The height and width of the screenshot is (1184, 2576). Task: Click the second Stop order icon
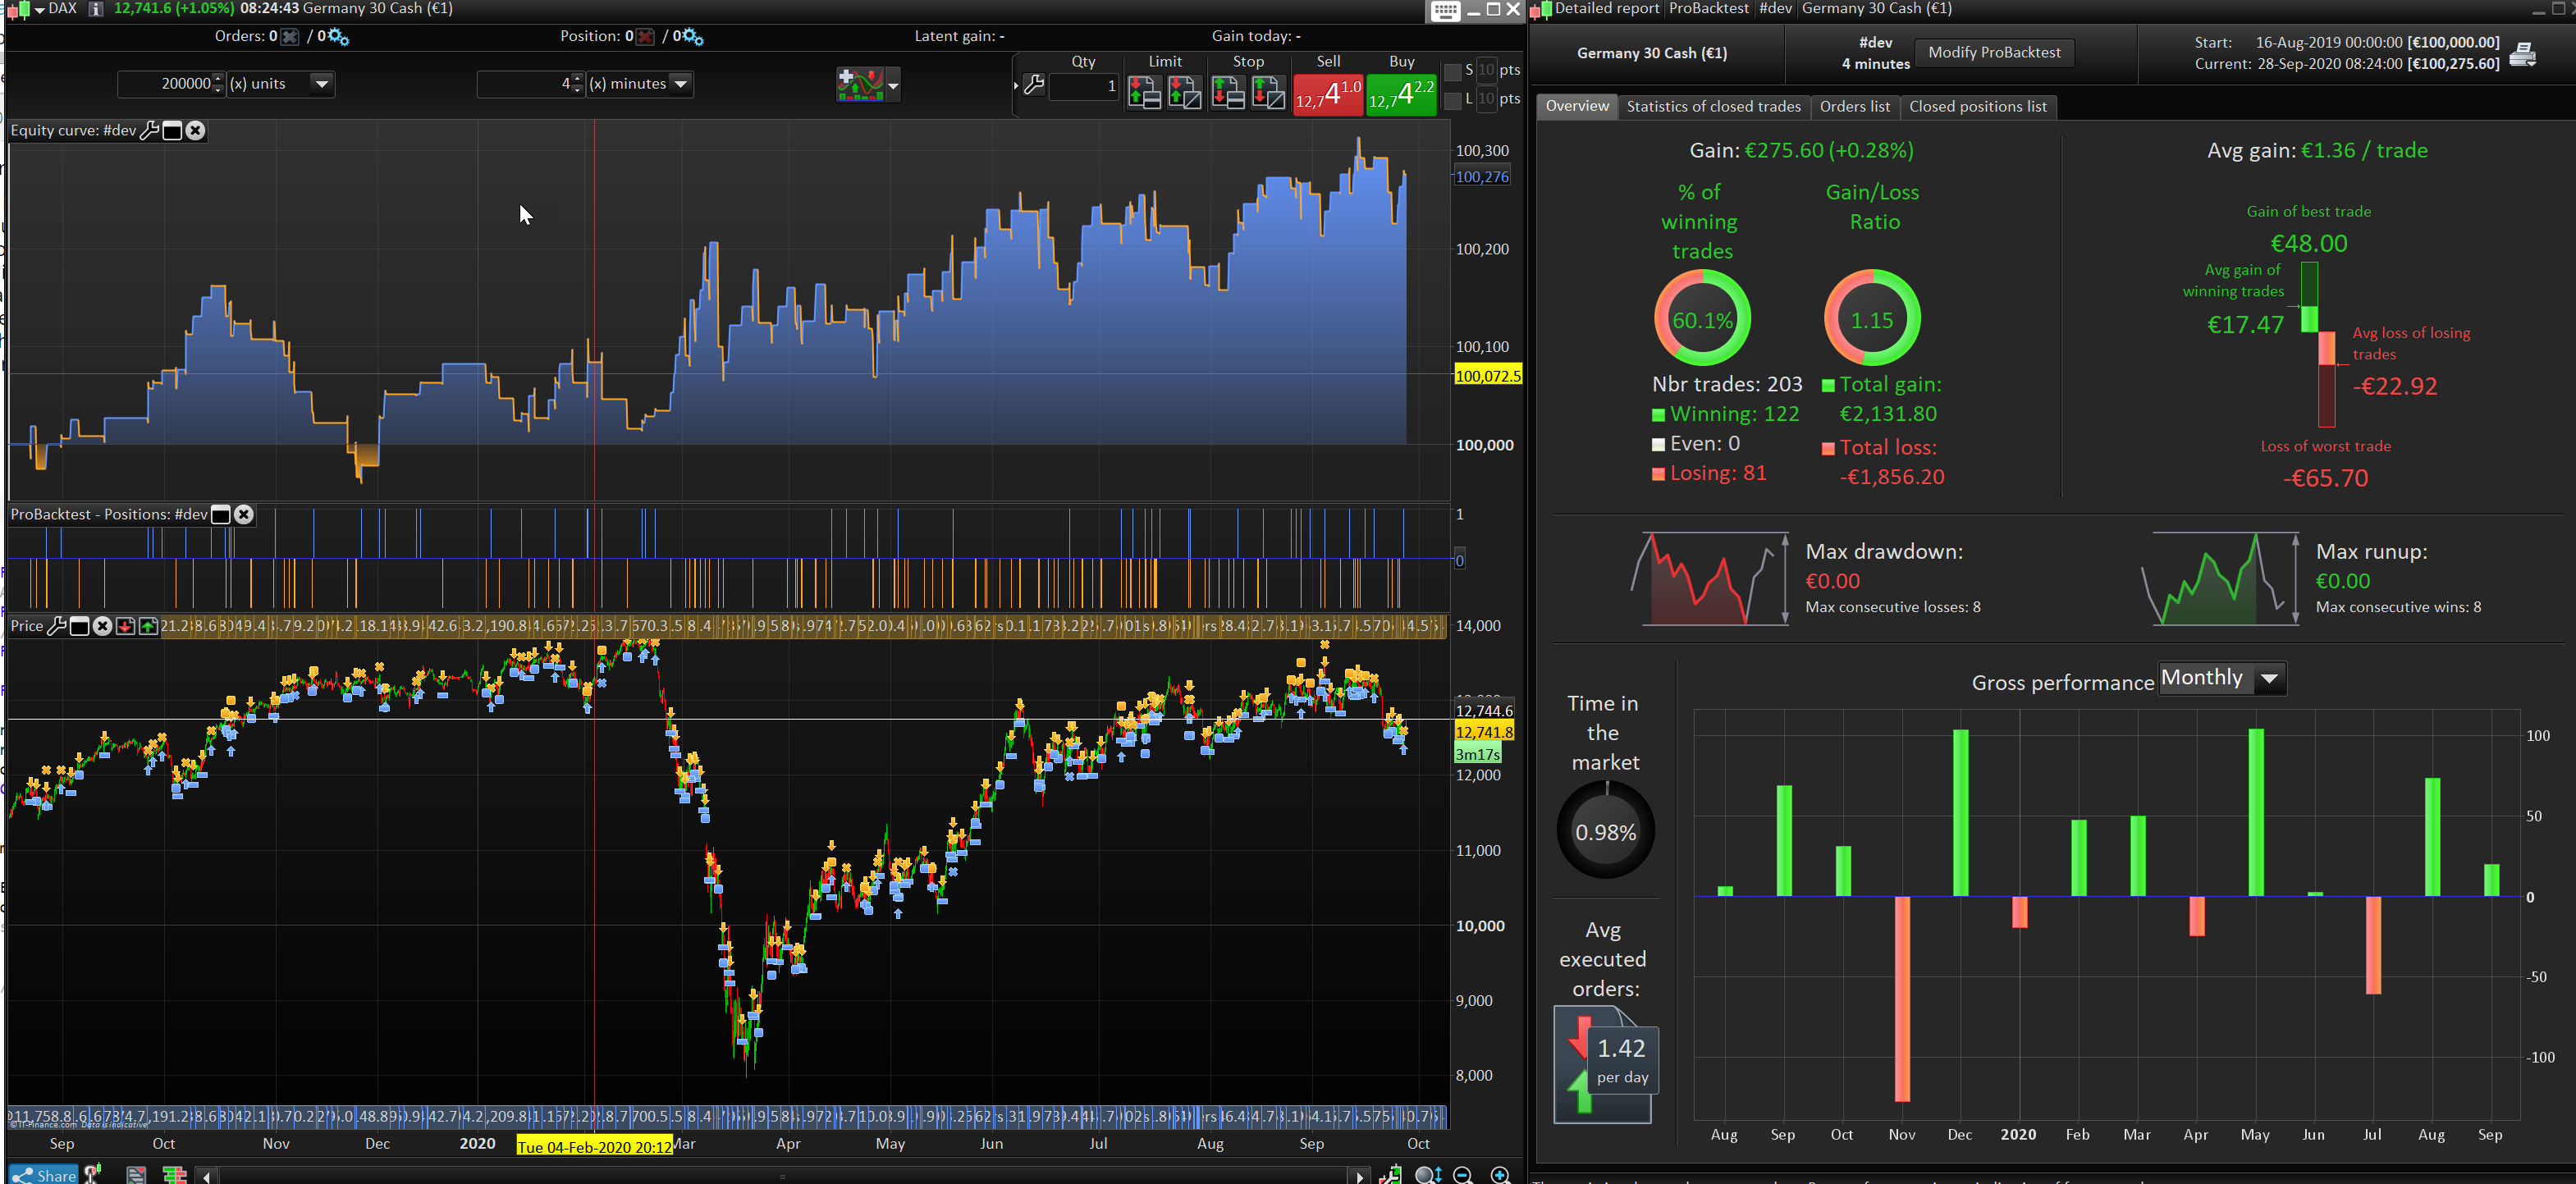1268,93
